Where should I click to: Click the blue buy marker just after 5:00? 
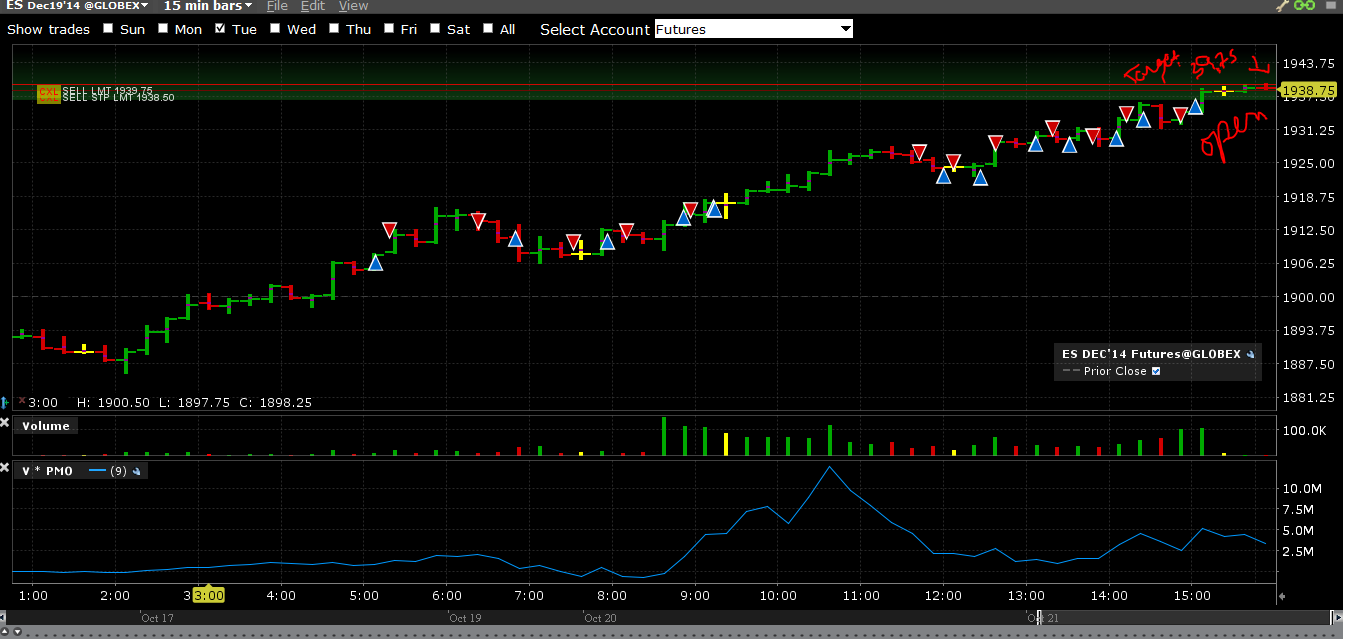coord(376,262)
